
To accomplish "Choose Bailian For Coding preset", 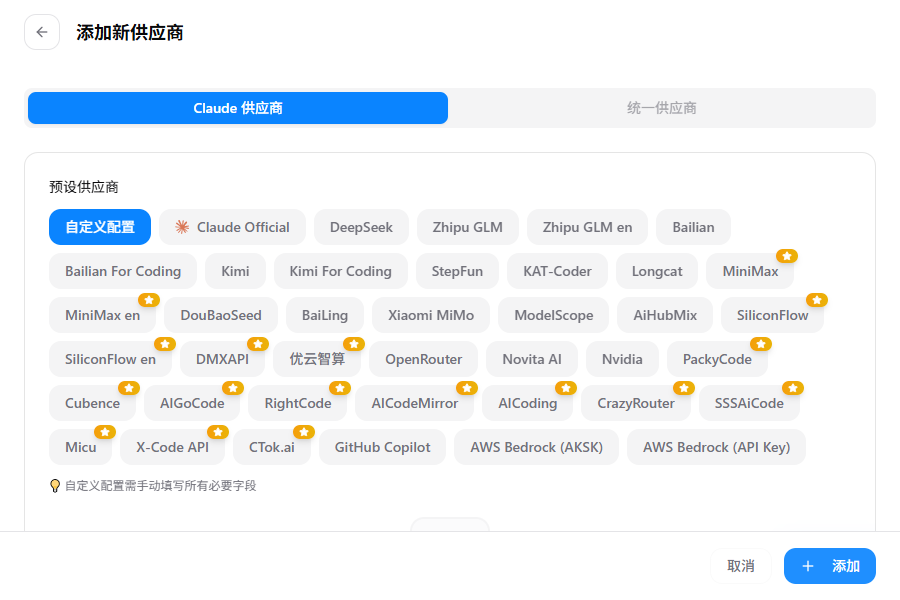I will pyautogui.click(x=123, y=271).
